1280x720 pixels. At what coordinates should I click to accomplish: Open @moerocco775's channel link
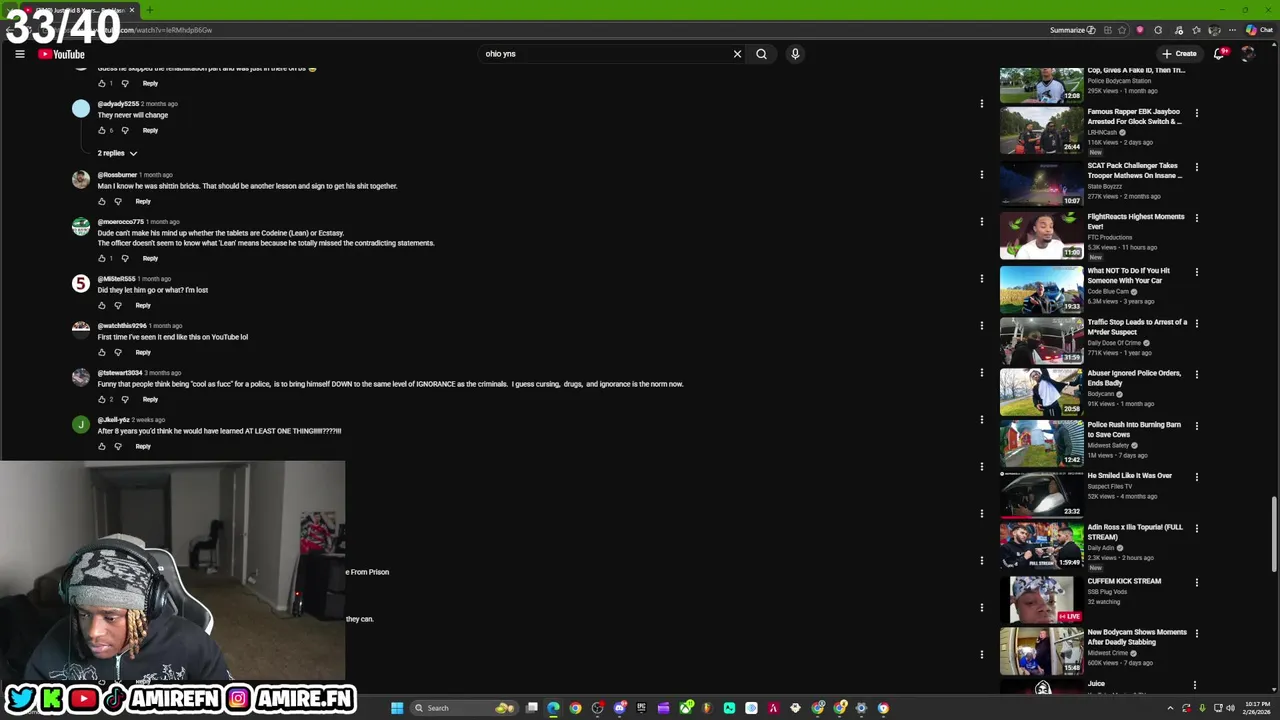click(x=120, y=222)
